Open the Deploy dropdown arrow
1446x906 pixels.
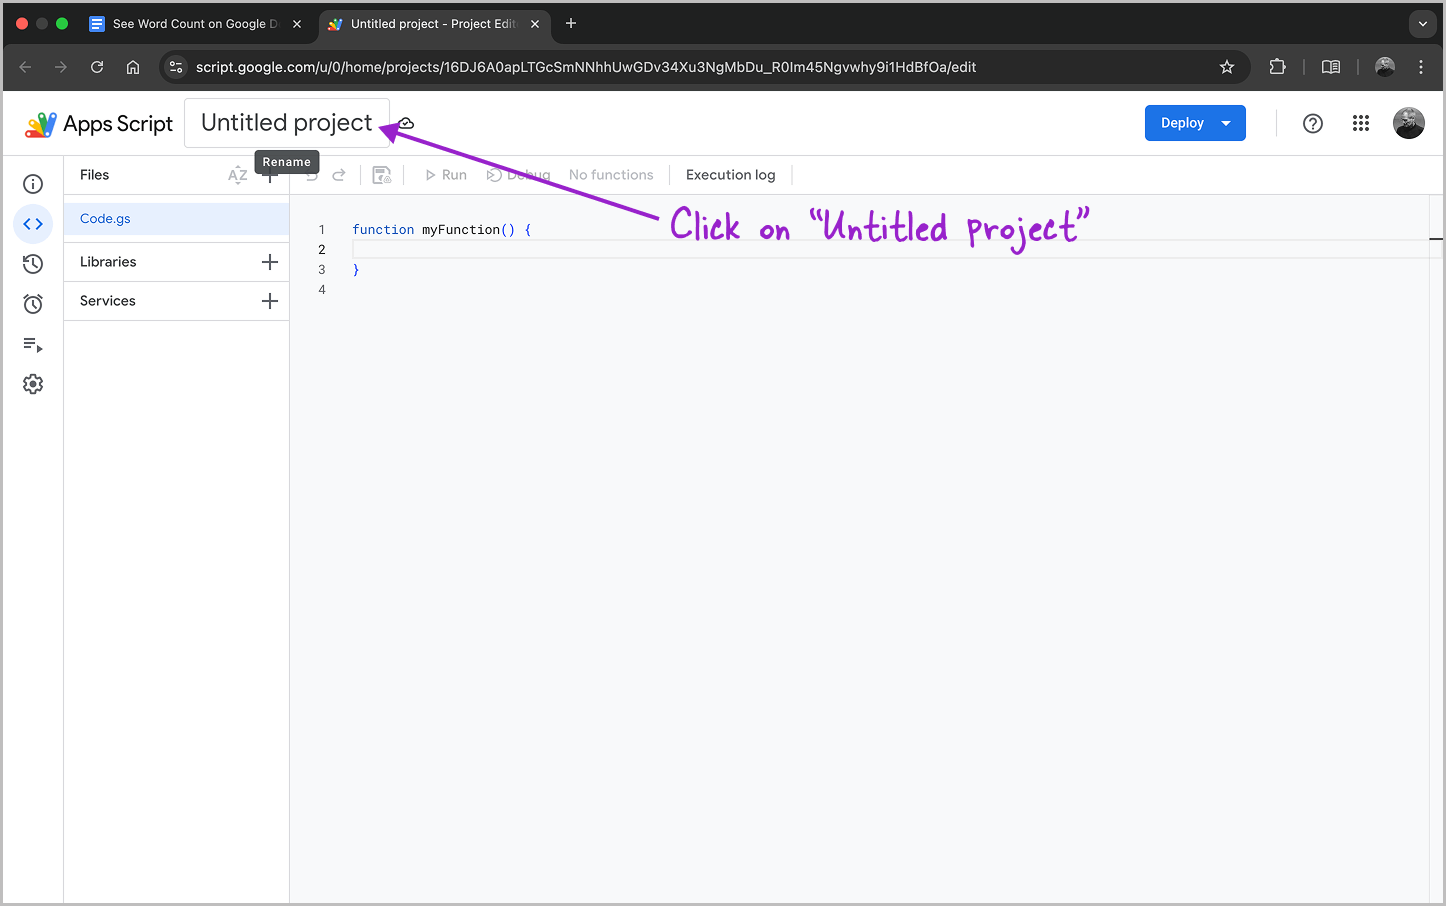pyautogui.click(x=1226, y=122)
